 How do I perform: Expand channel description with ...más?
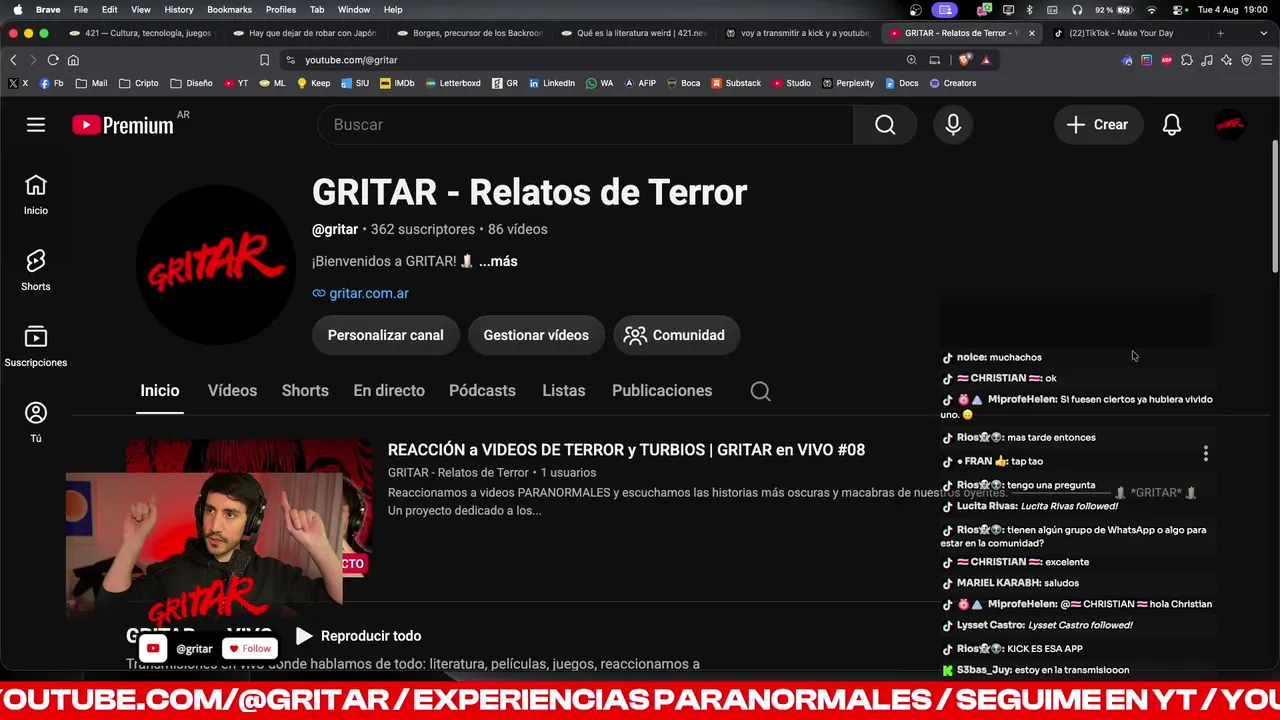click(498, 261)
